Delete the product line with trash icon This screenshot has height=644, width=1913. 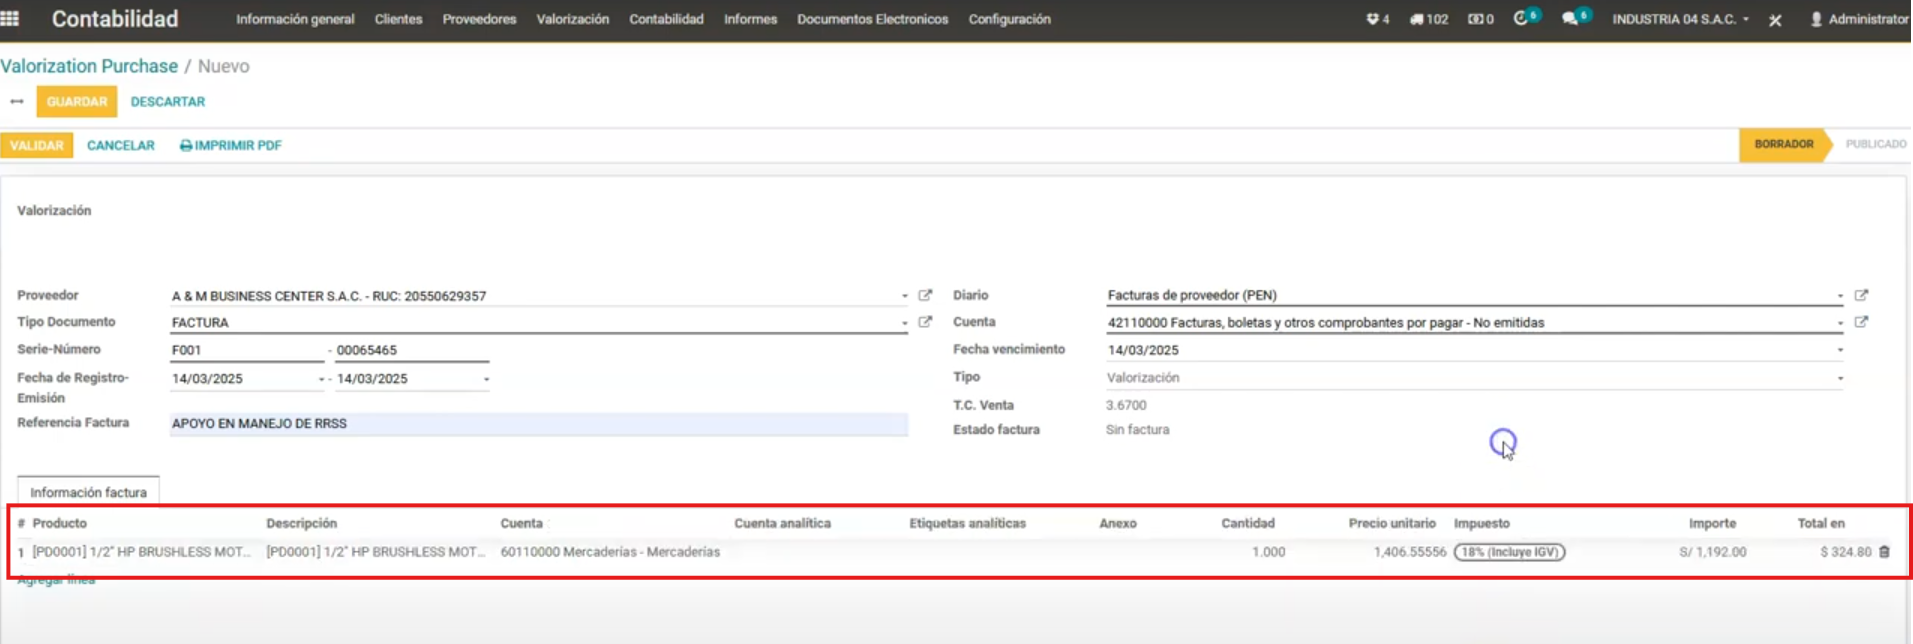[1884, 552]
